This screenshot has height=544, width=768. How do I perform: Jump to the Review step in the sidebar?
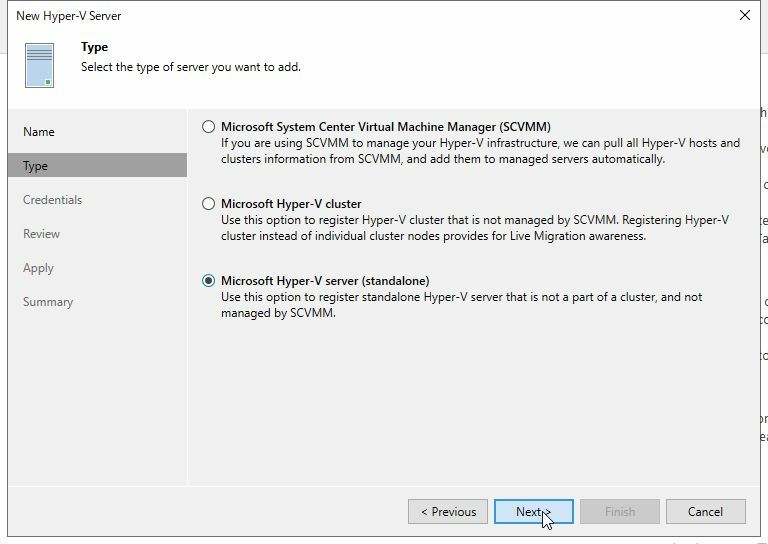coord(41,234)
